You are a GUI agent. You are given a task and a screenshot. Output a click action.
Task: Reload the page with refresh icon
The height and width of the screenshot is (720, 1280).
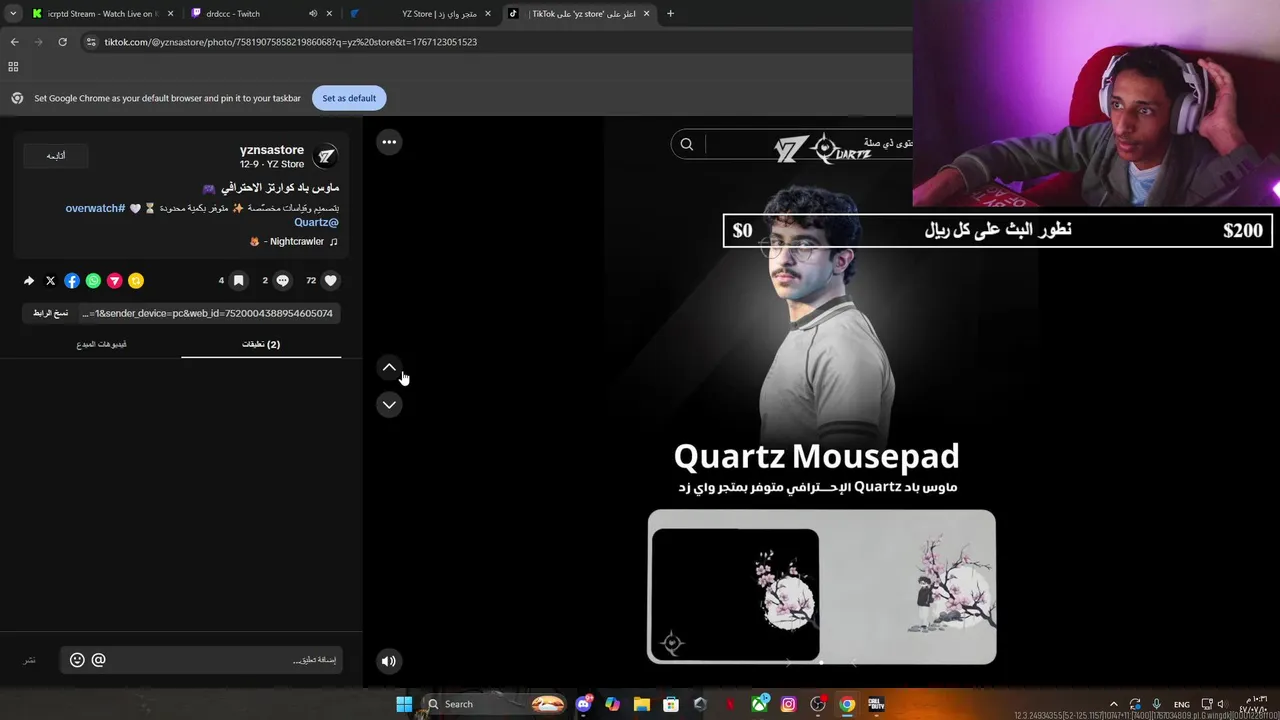click(x=62, y=42)
